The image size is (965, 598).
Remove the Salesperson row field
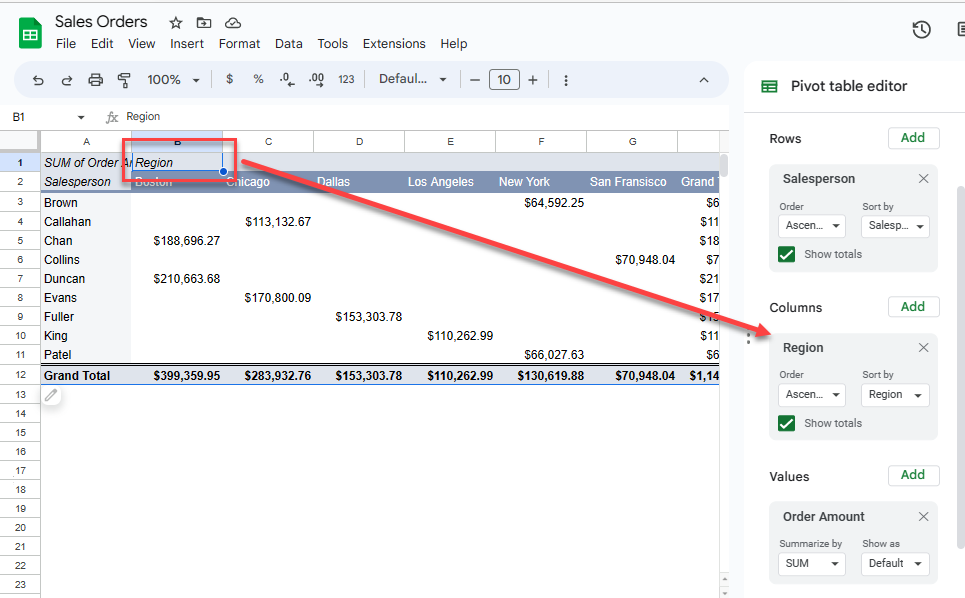[x=923, y=179]
